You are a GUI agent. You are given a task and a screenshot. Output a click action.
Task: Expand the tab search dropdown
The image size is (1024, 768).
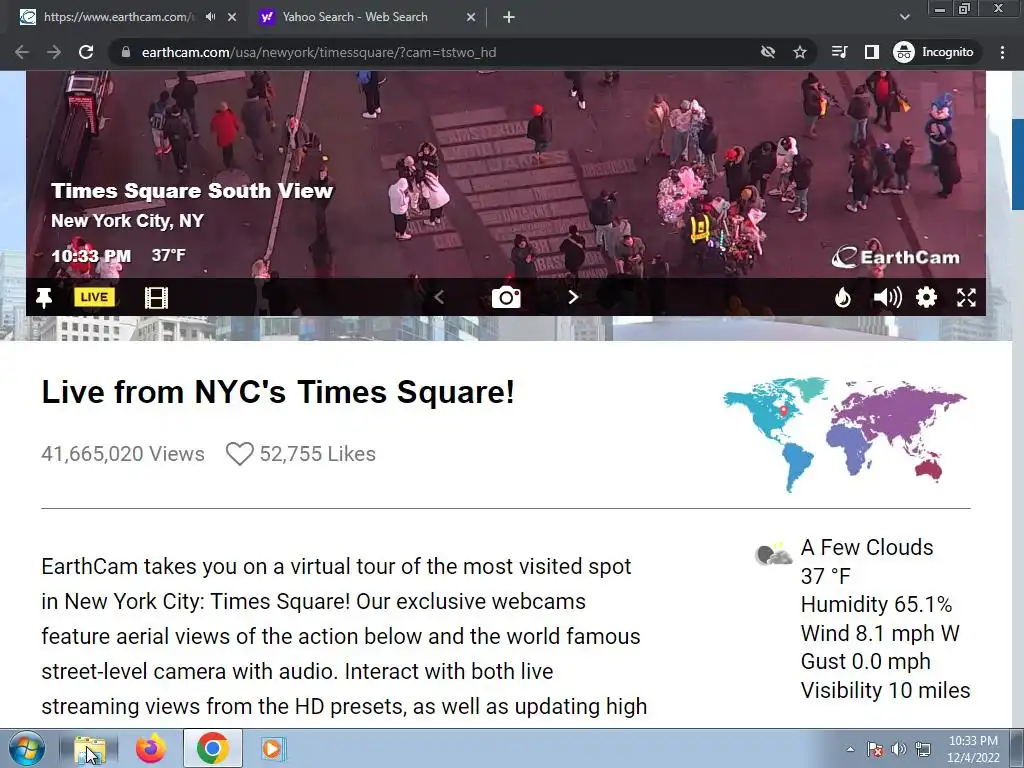point(904,17)
